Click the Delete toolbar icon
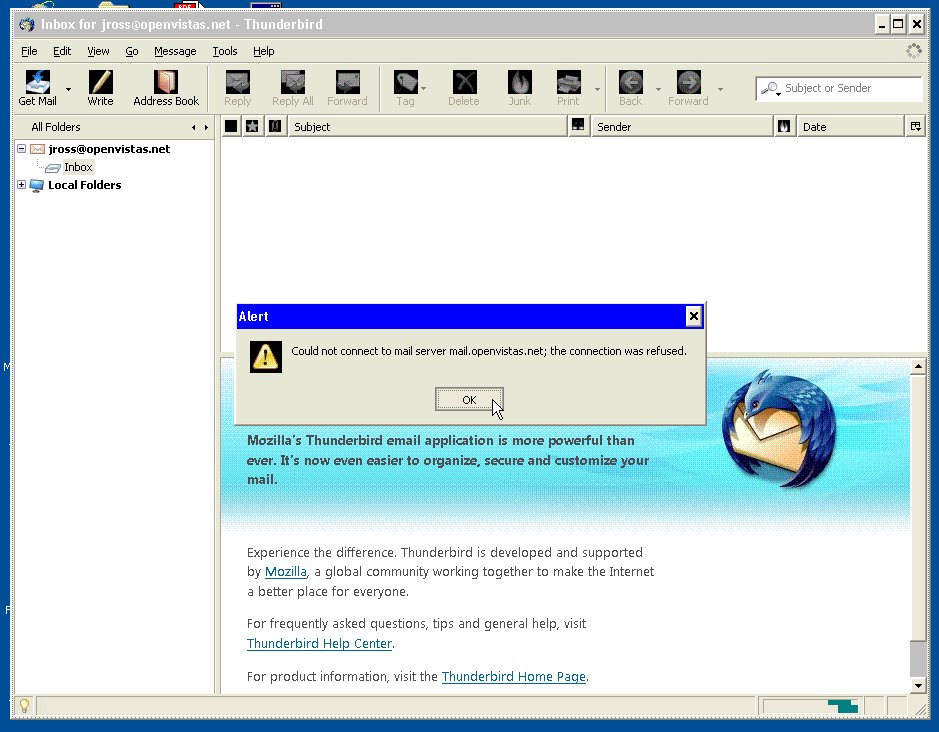939x732 pixels. pos(464,82)
